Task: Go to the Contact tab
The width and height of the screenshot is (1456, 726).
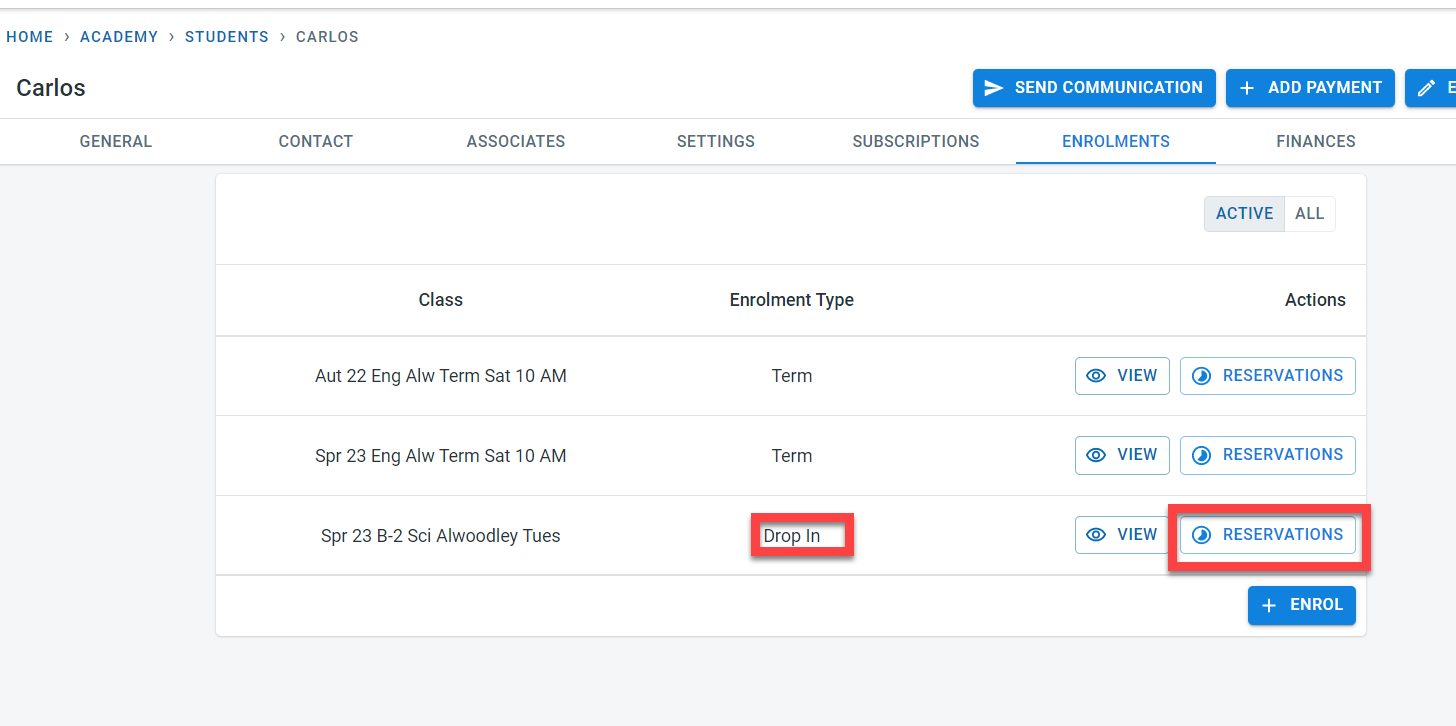Action: (315, 141)
